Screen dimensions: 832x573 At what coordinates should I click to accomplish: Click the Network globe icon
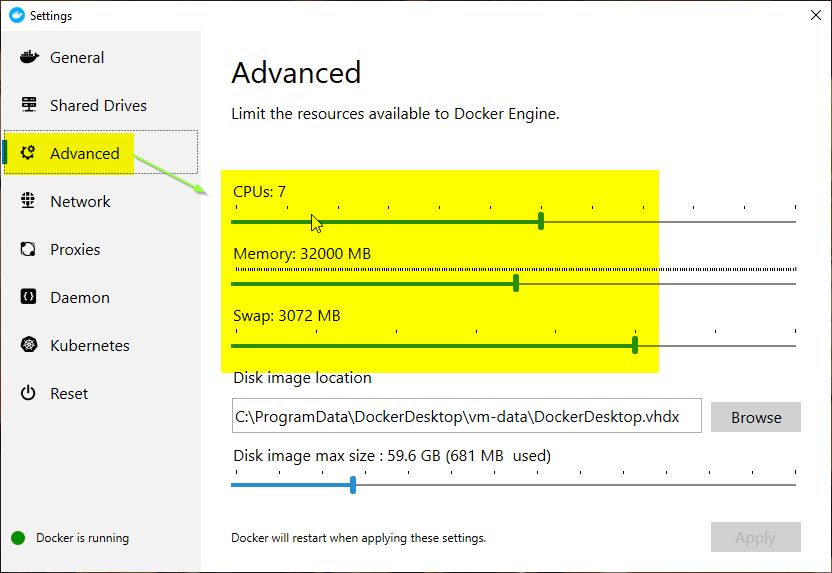point(29,201)
